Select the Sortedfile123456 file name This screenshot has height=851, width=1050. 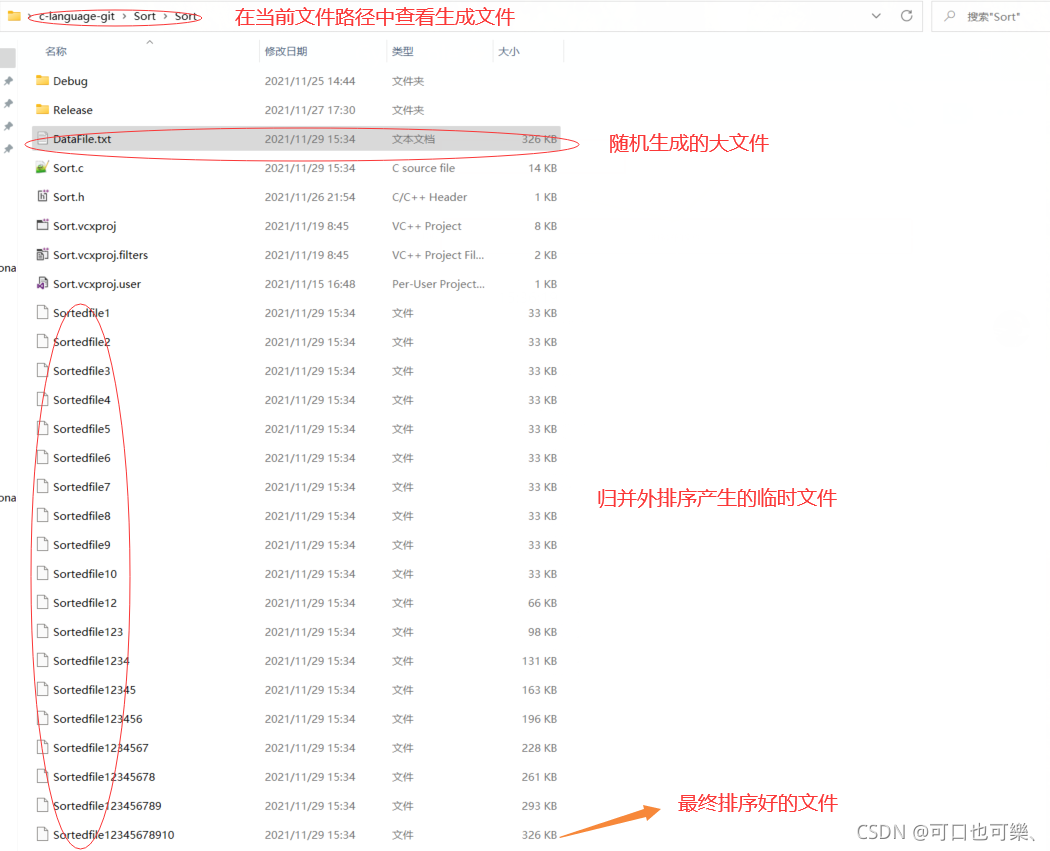coord(98,718)
